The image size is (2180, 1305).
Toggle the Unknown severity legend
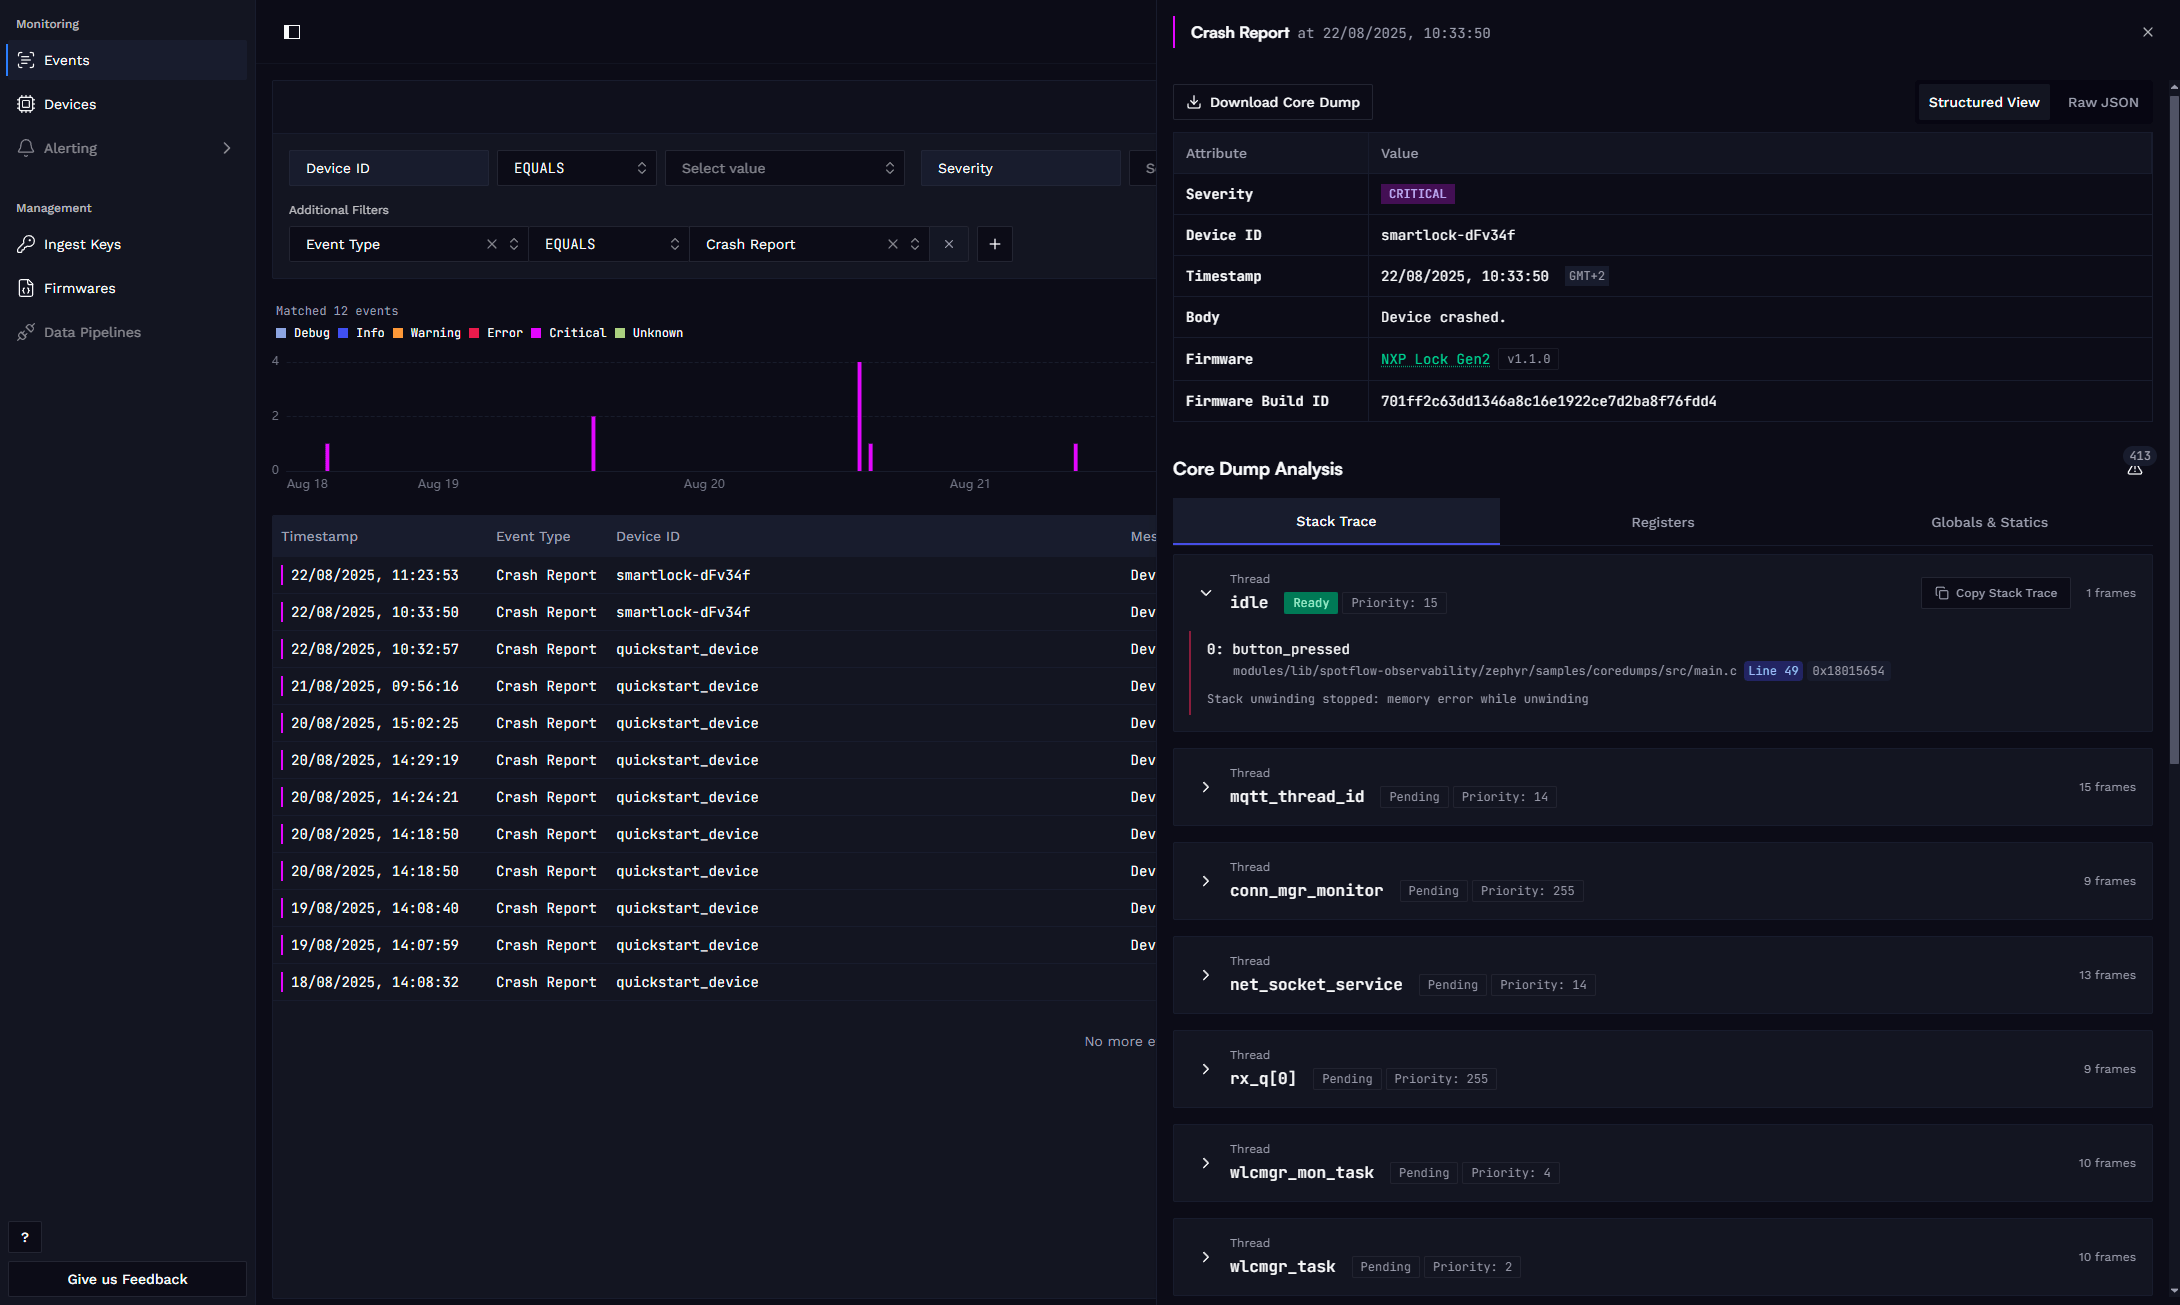point(649,333)
